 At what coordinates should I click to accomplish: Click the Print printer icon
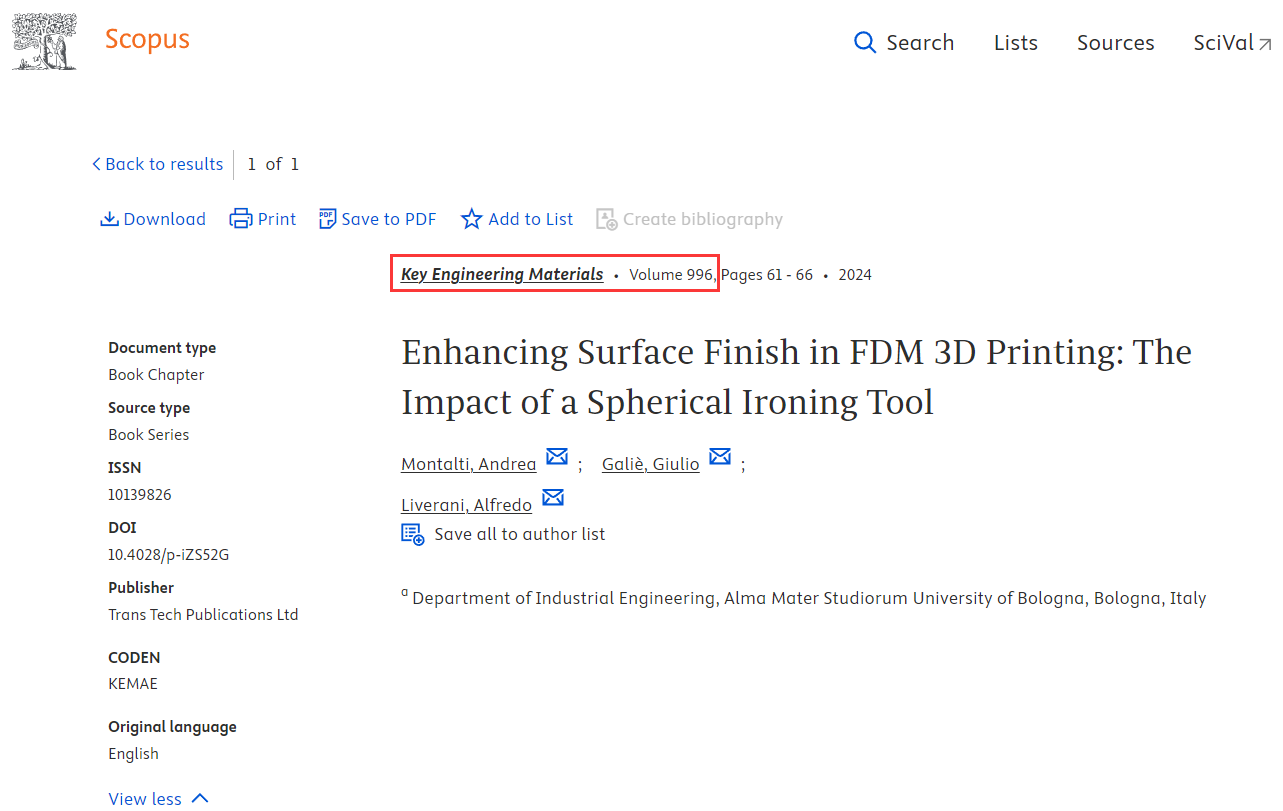point(241,219)
